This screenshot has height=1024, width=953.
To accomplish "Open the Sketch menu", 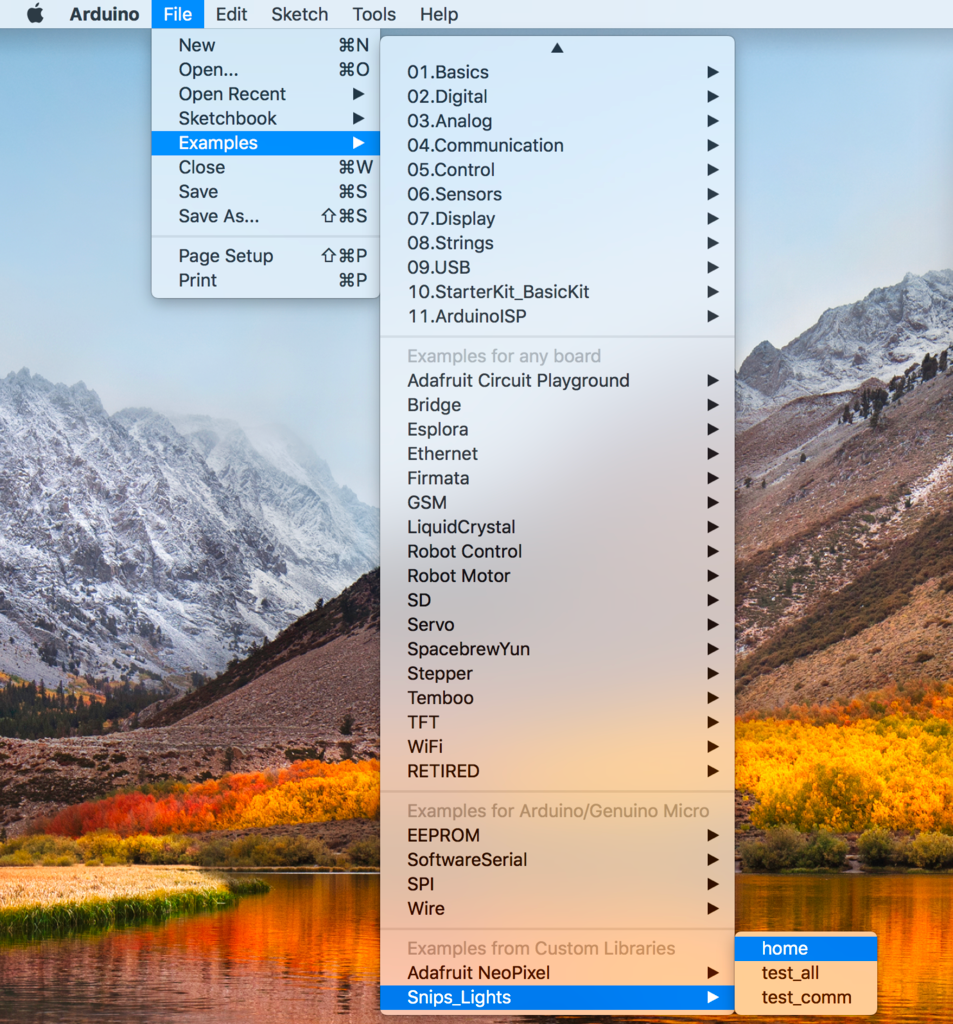I will [299, 14].
